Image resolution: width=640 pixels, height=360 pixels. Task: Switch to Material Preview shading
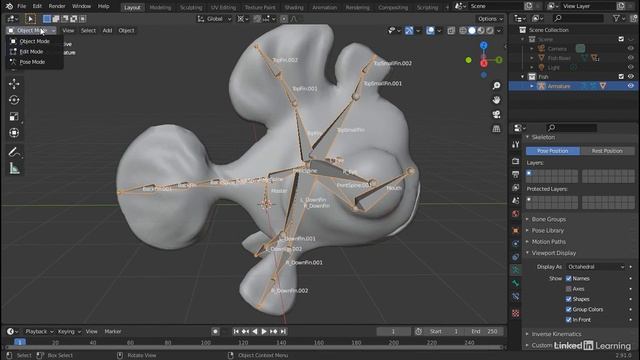(481, 31)
